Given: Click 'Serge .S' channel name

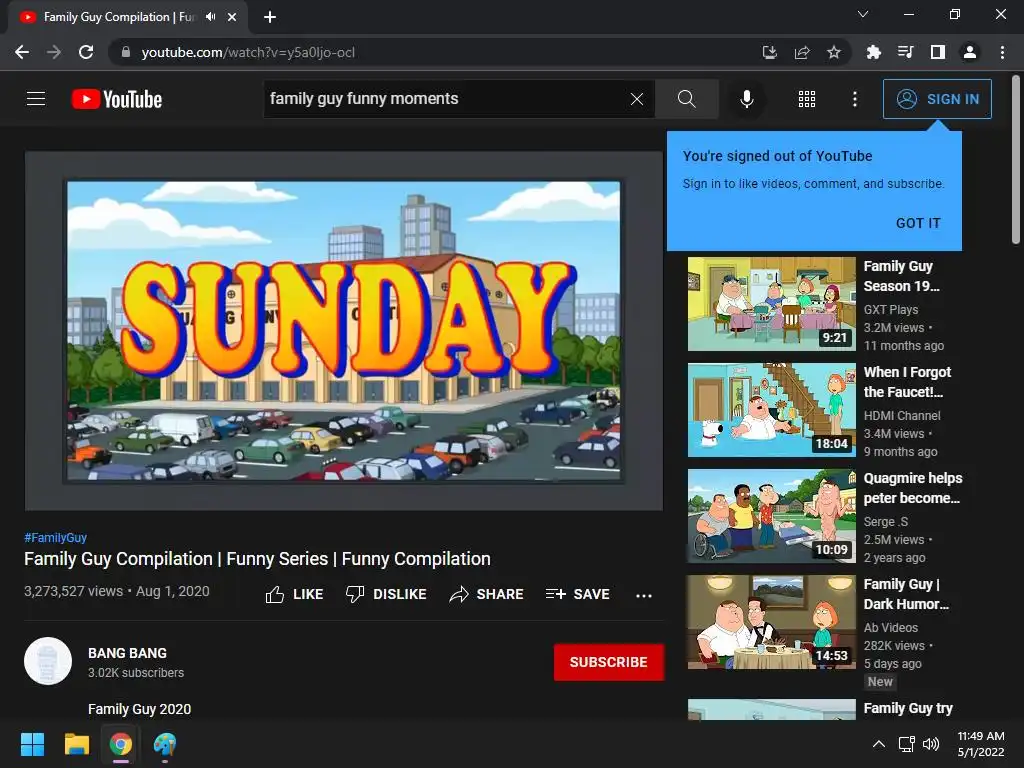Looking at the screenshot, I should pos(886,521).
